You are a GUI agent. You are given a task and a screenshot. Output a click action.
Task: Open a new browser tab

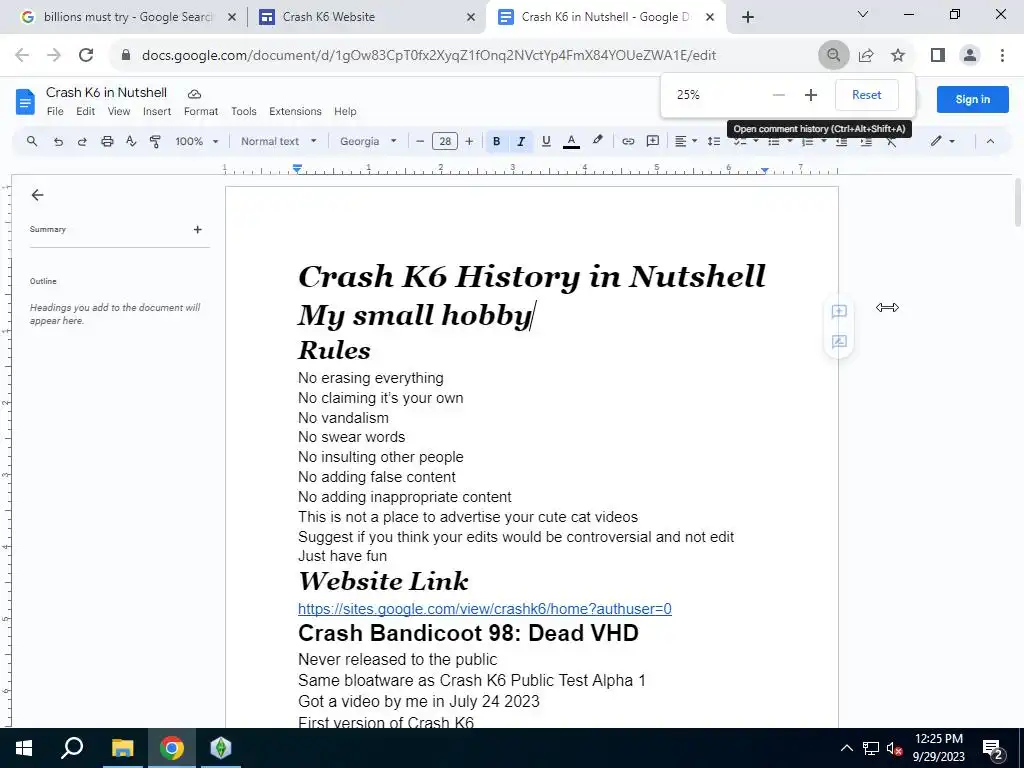[748, 18]
